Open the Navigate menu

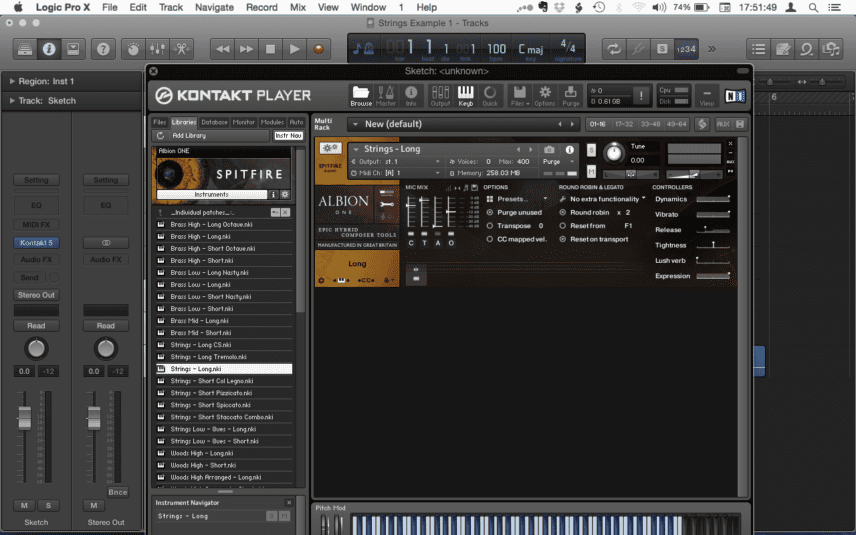(214, 7)
